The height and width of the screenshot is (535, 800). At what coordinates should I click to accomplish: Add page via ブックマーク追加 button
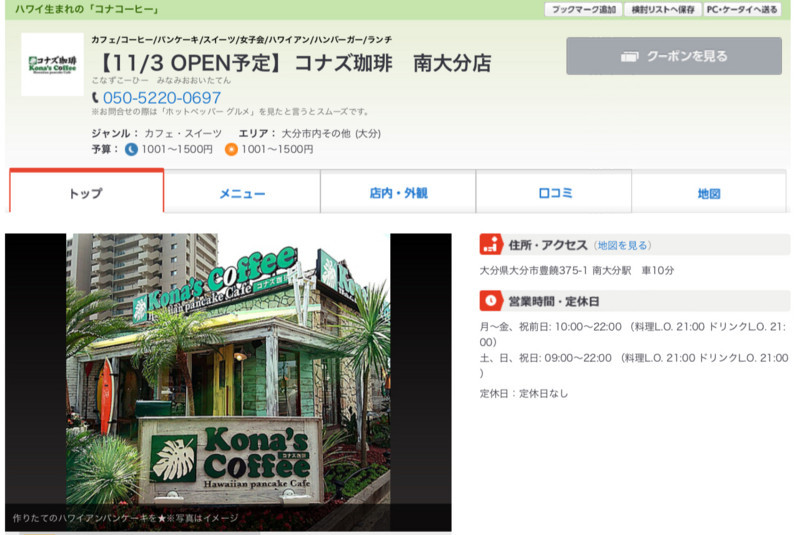[x=583, y=10]
